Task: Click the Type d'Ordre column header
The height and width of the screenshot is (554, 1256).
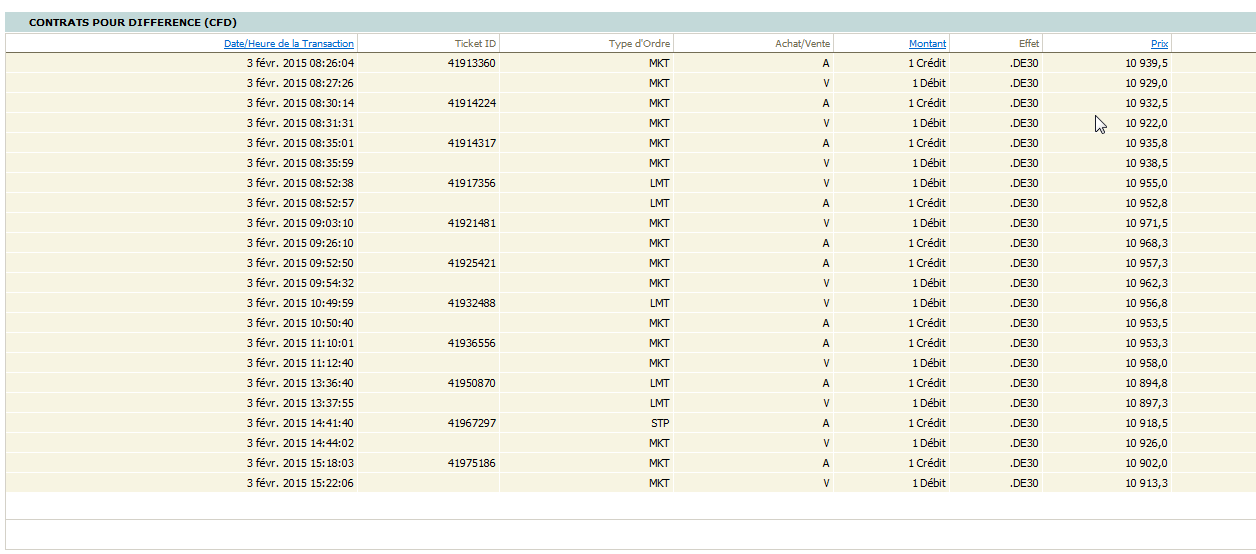Action: (639, 43)
